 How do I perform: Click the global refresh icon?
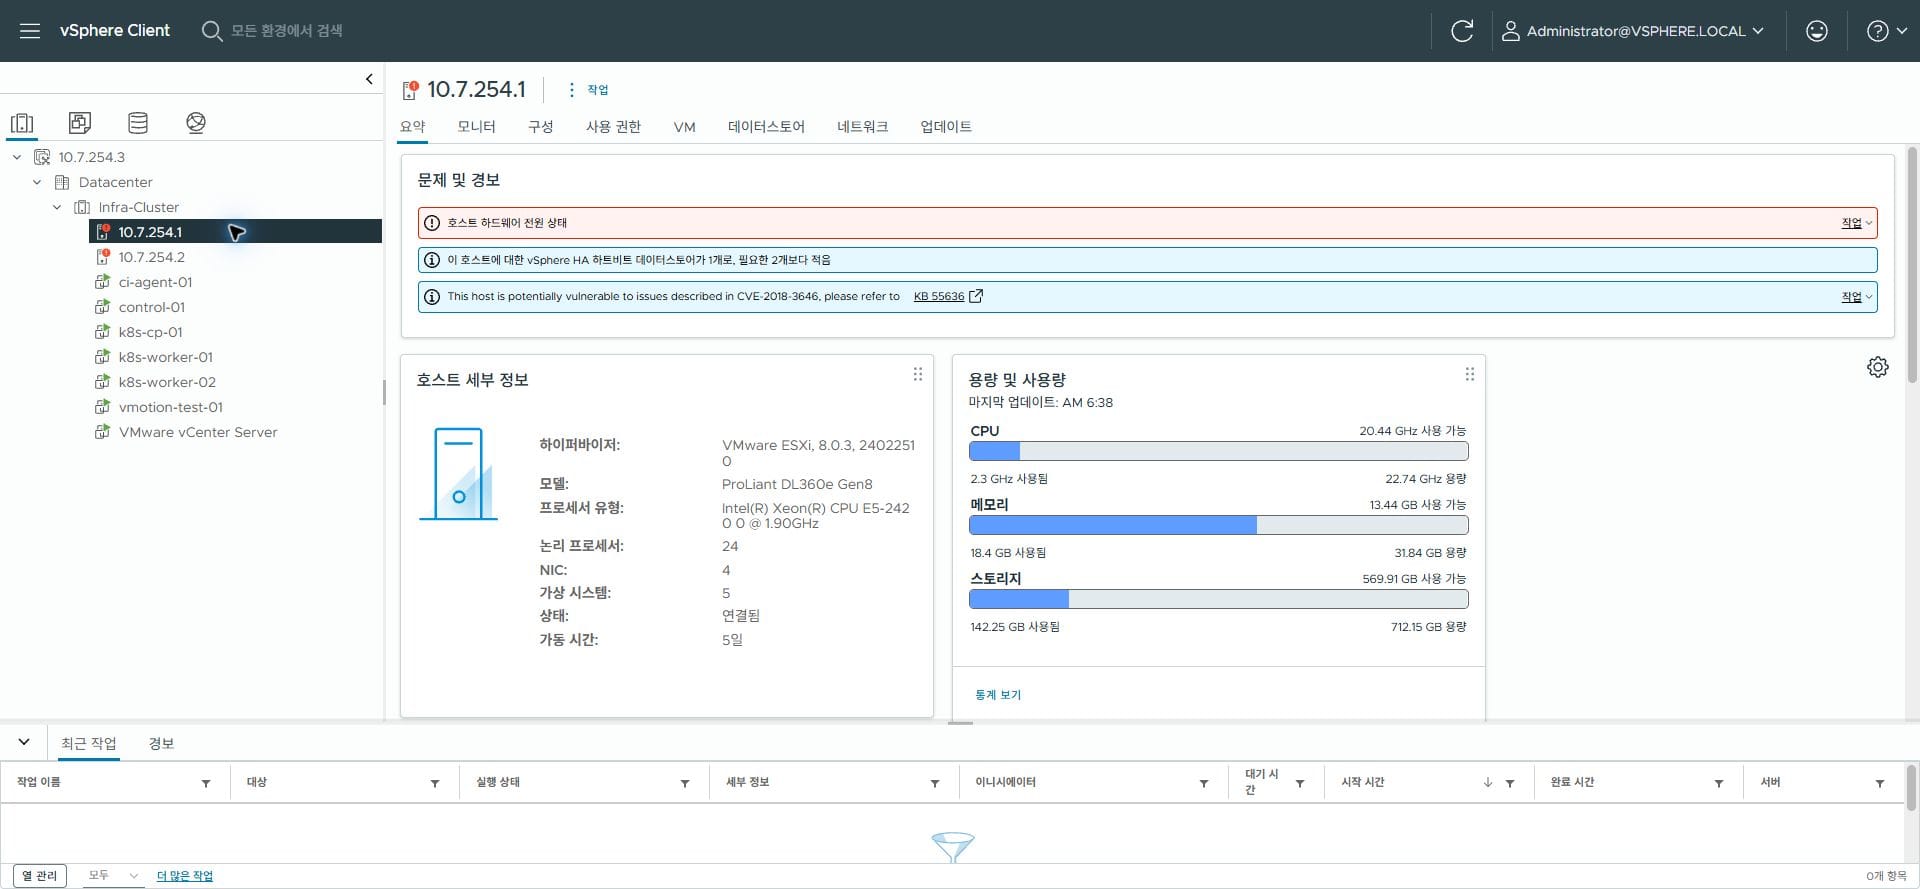(1462, 31)
